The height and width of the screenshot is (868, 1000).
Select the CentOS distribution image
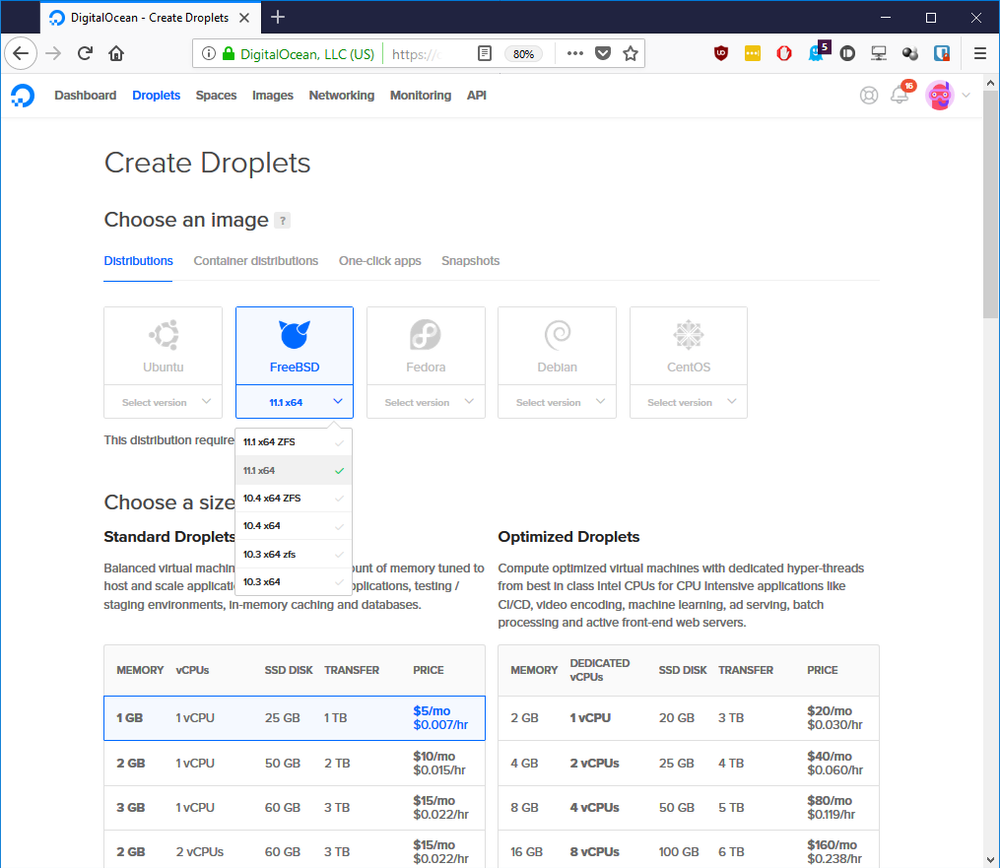tap(688, 345)
